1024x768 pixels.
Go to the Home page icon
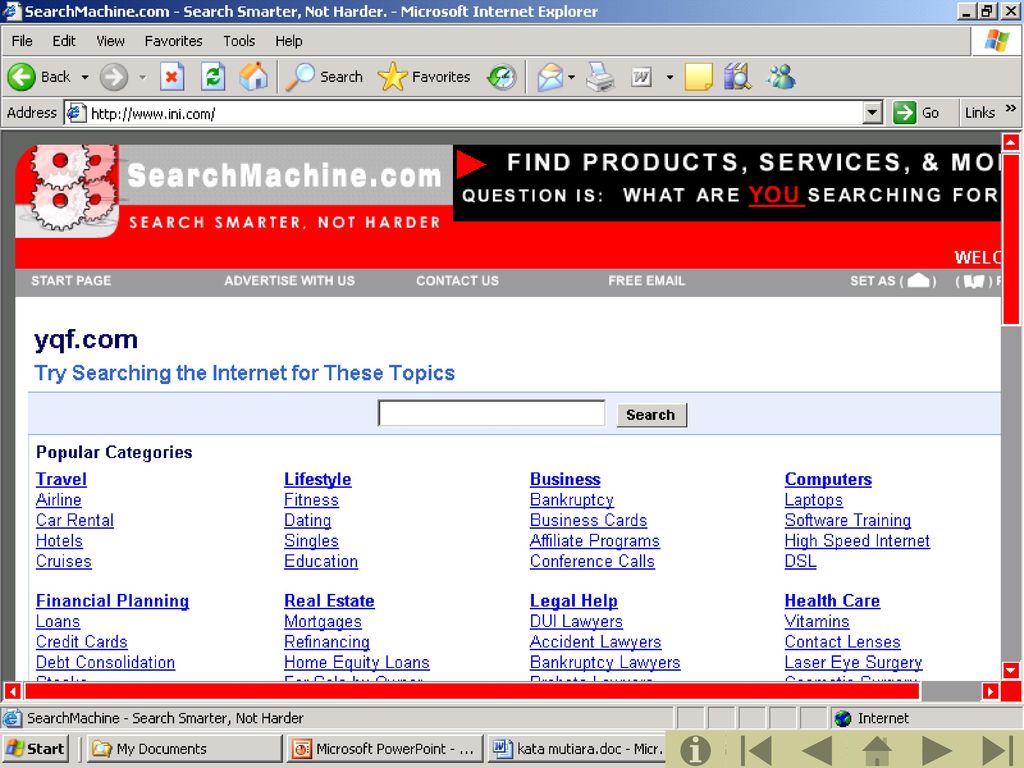(x=253, y=77)
